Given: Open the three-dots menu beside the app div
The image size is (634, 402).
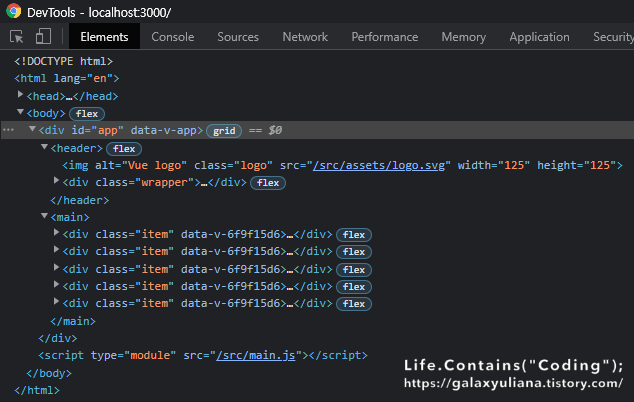Looking at the screenshot, I should click(8, 130).
